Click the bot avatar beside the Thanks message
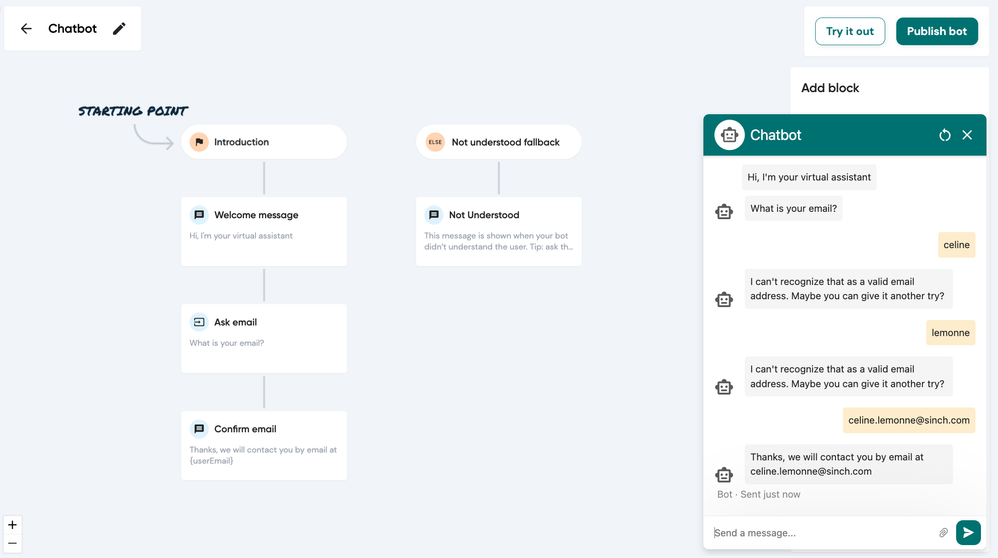The image size is (998, 558). click(724, 475)
